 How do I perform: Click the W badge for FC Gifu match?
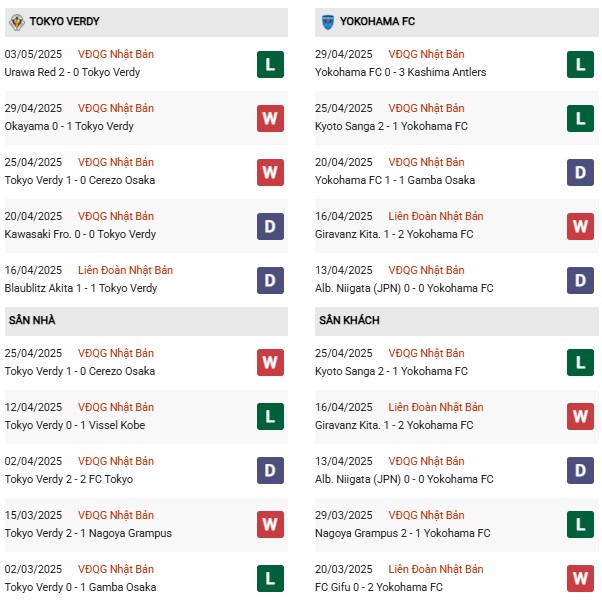[580, 578]
